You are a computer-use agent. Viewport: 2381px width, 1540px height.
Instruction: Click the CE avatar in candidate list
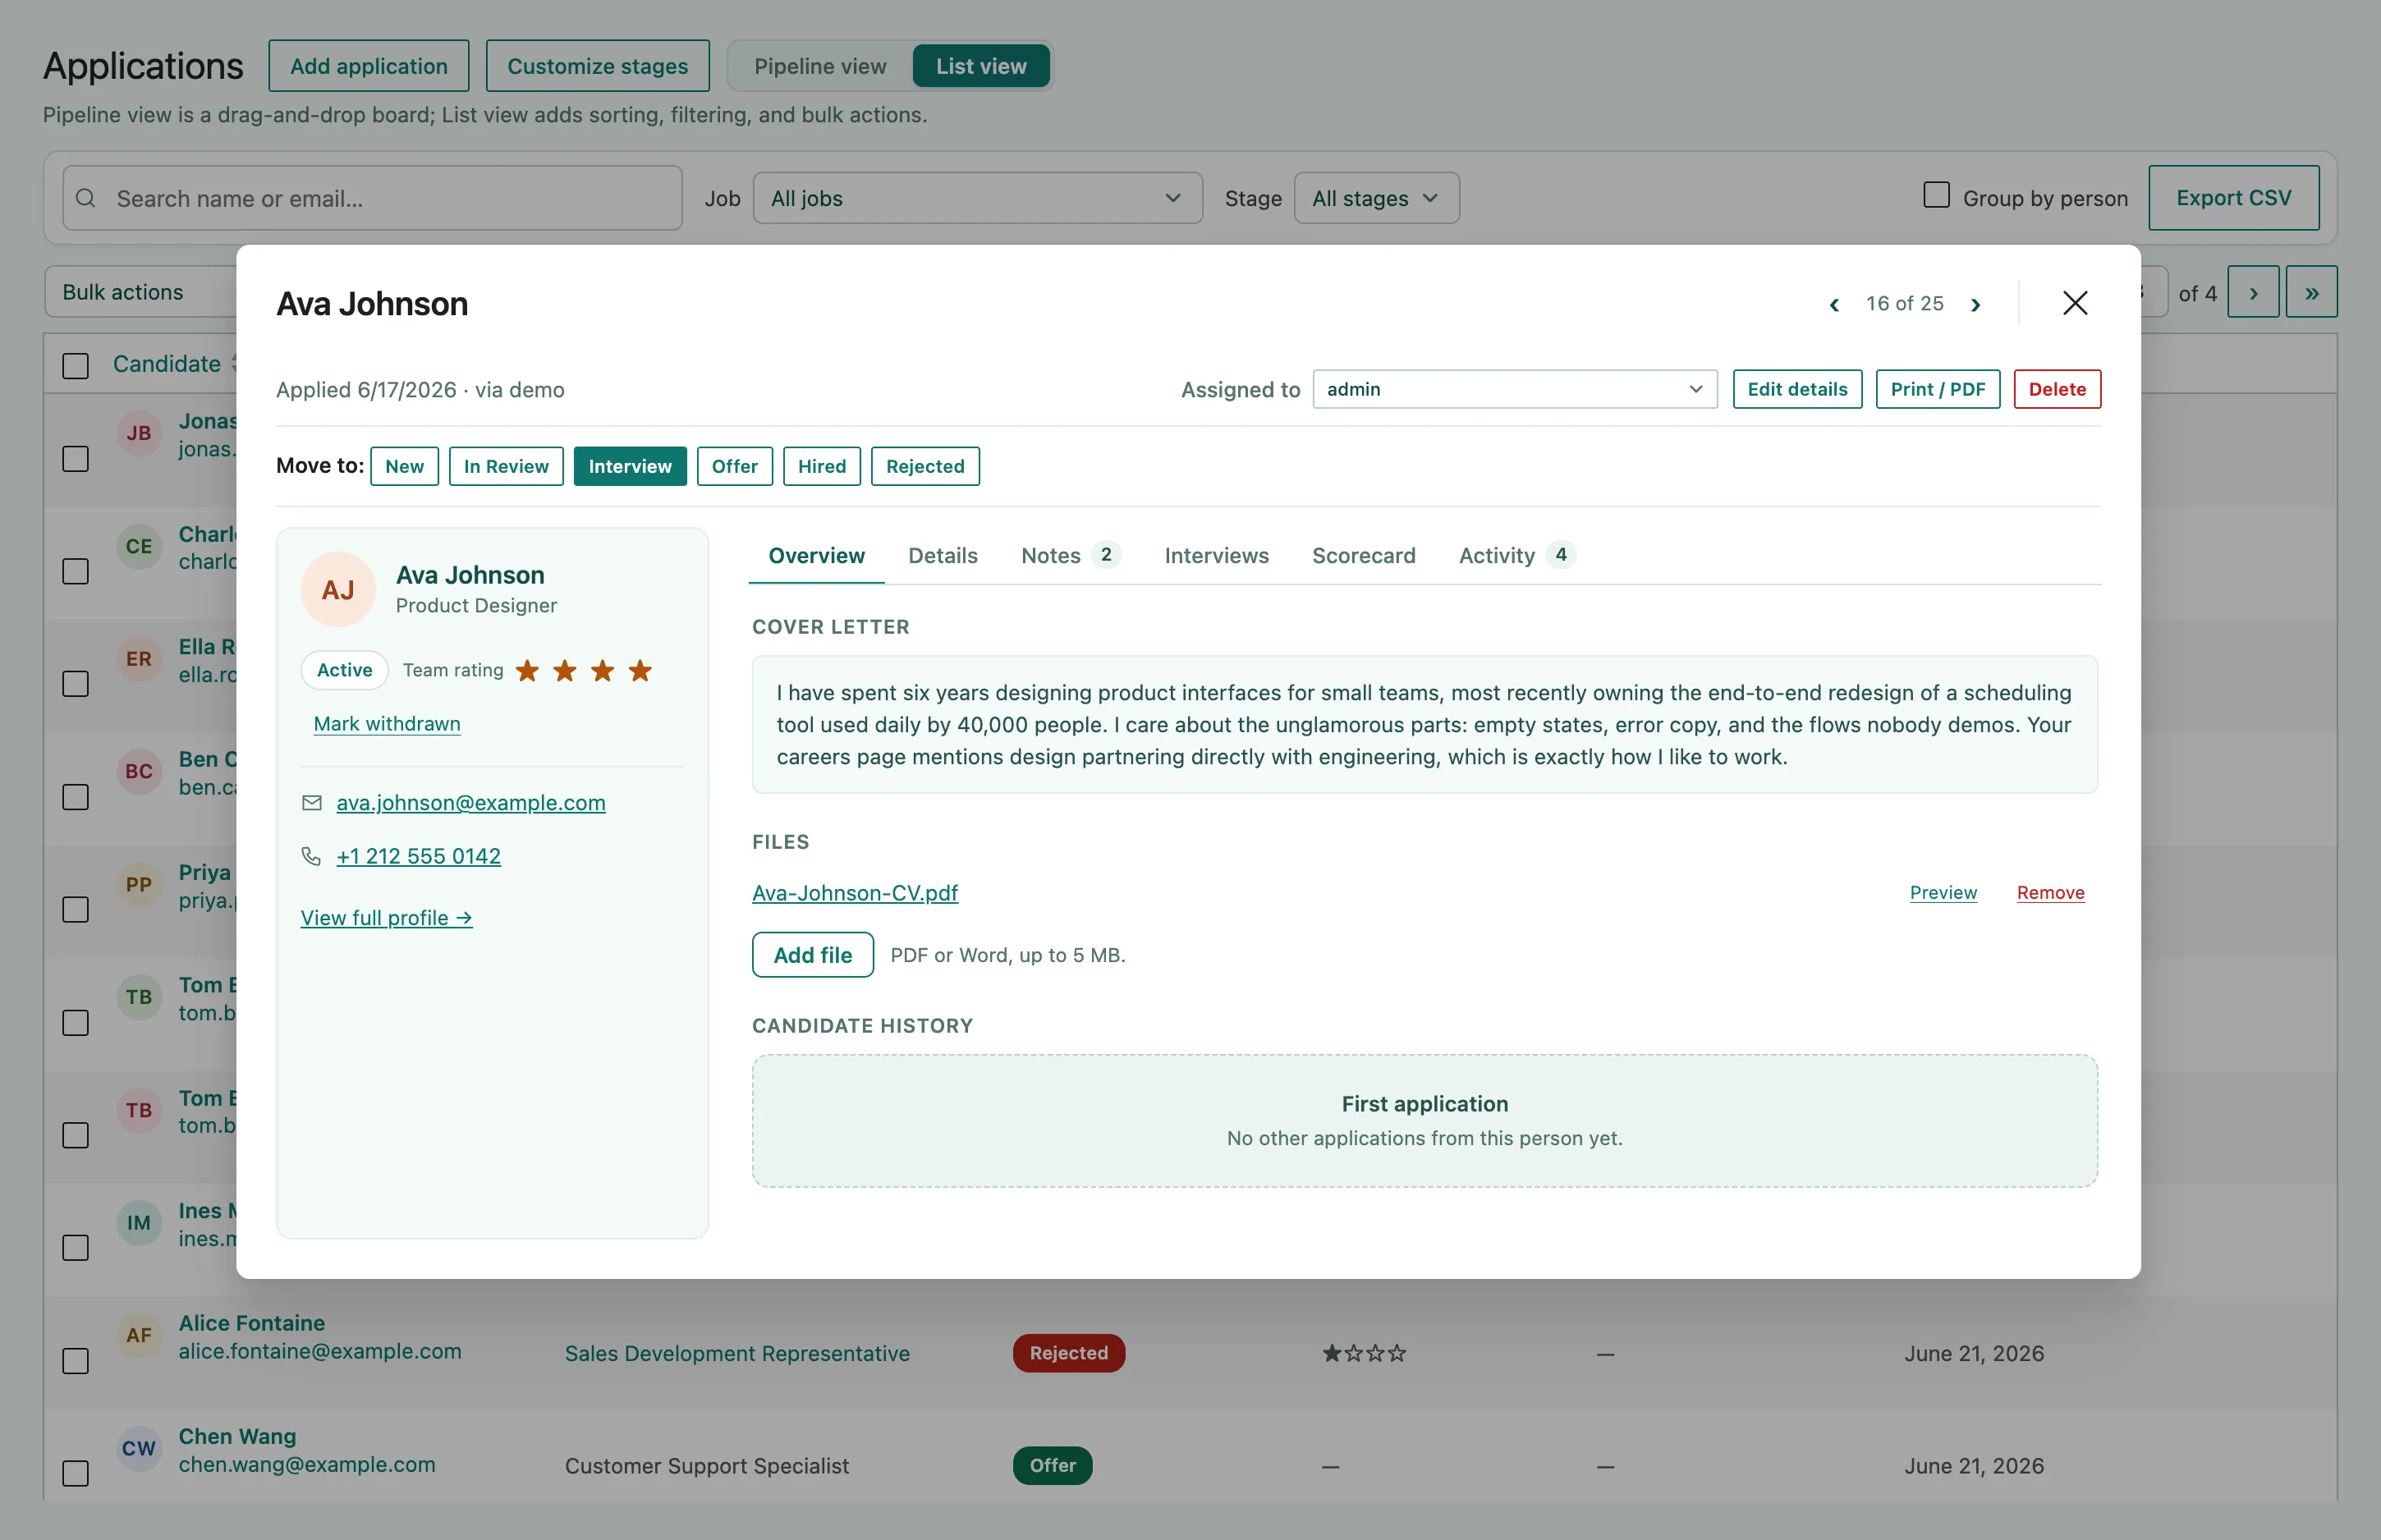pyautogui.click(x=139, y=546)
